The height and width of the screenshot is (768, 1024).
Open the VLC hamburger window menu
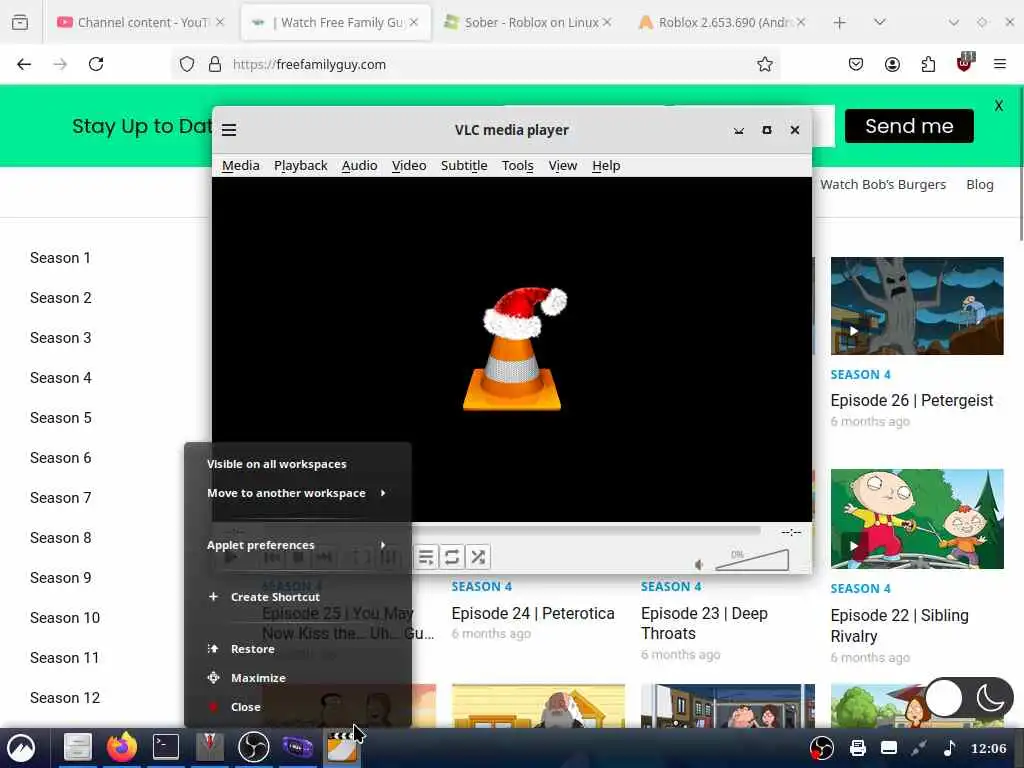tap(229, 130)
